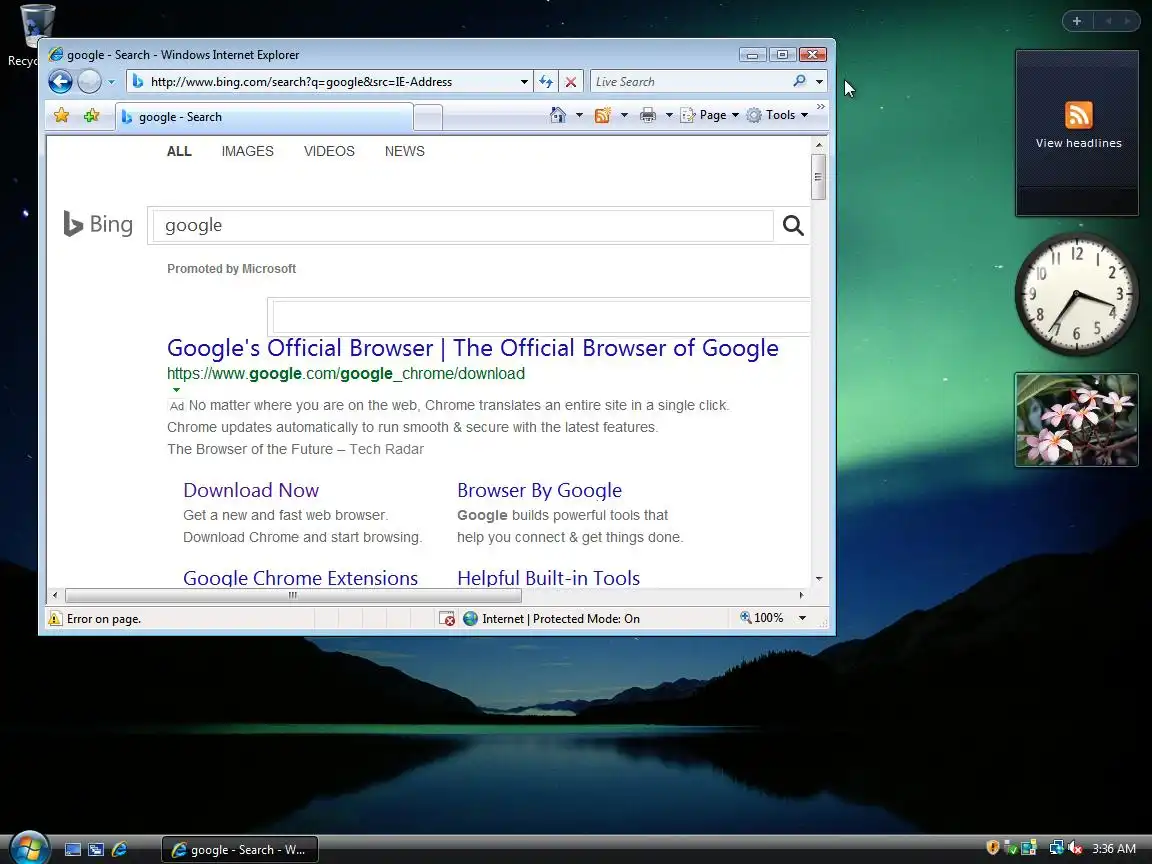The width and height of the screenshot is (1152, 864).
Task: Show more toolbar commands chevron
Action: click(821, 107)
